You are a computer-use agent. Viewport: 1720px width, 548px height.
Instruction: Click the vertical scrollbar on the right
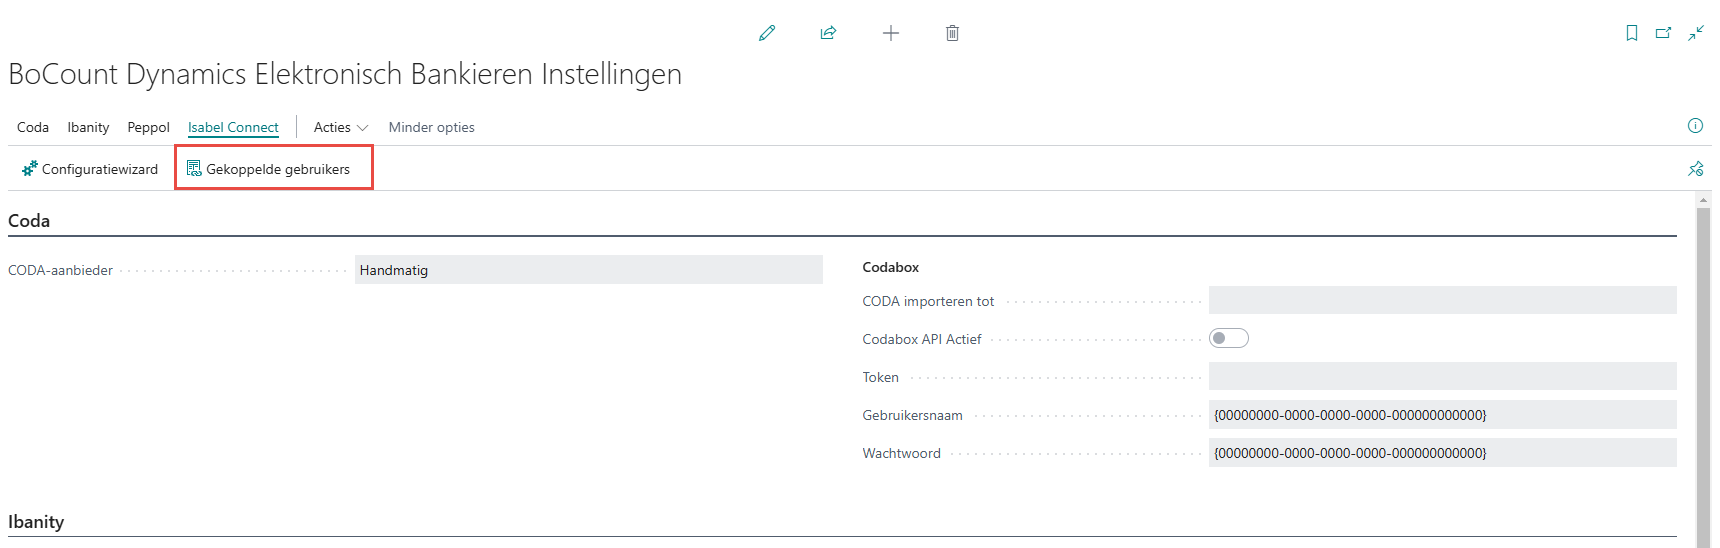[1704, 370]
